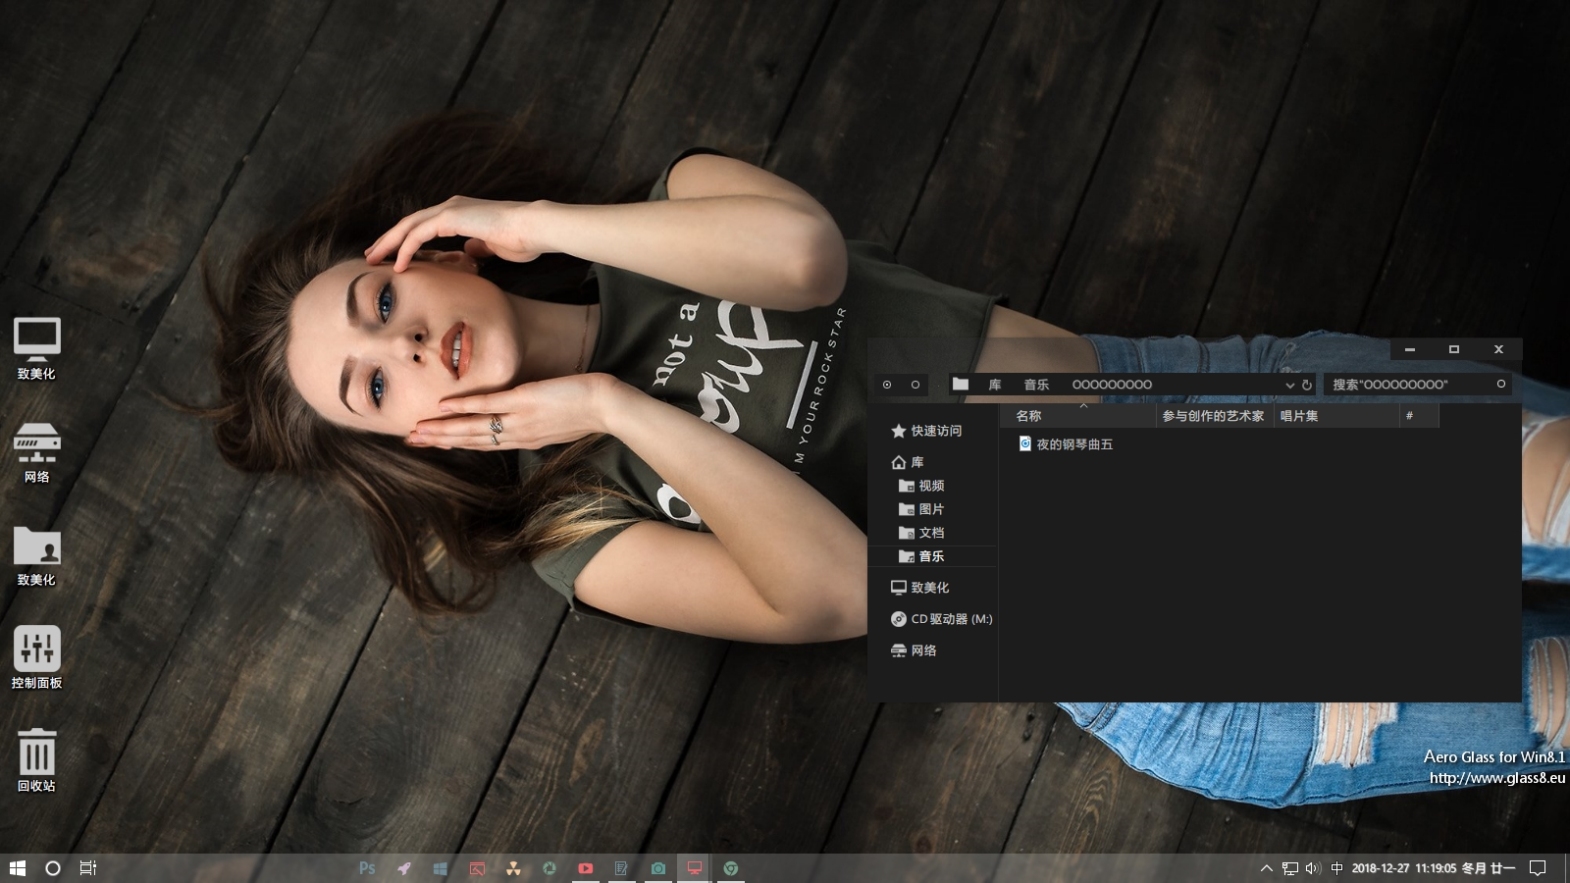This screenshot has height=883, width=1570.
Task: Sort by 唱片集 column header
Action: pos(1336,416)
